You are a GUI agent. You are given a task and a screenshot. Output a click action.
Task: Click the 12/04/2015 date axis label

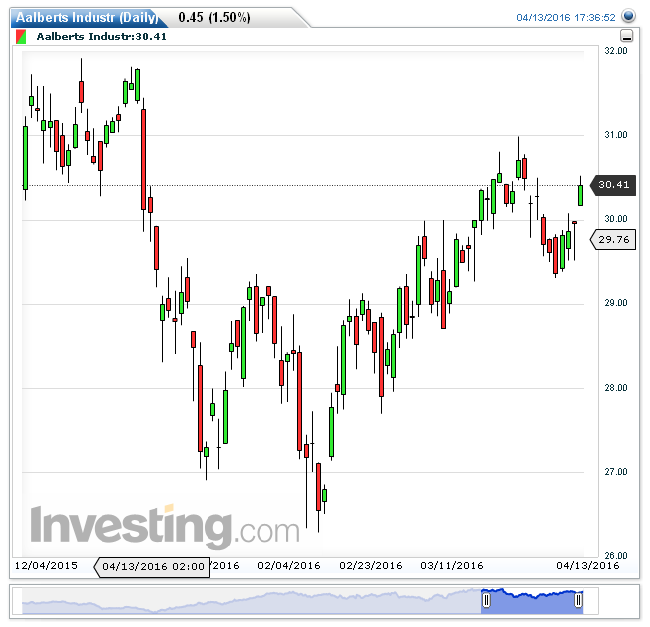46,566
